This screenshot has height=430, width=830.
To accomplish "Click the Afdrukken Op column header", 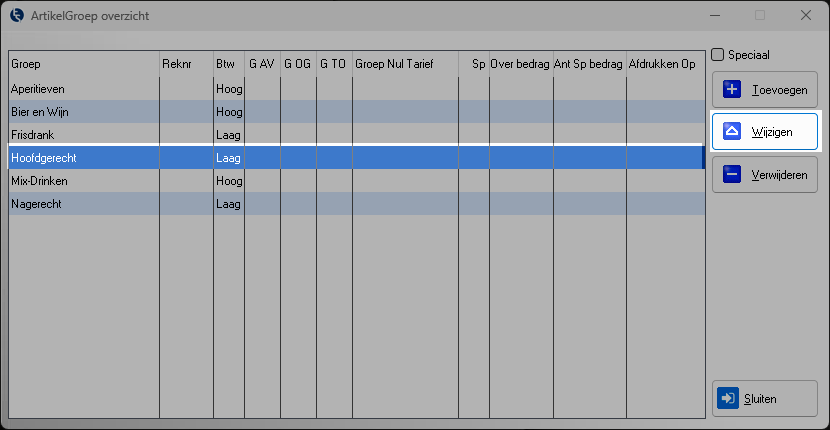I will (663, 64).
